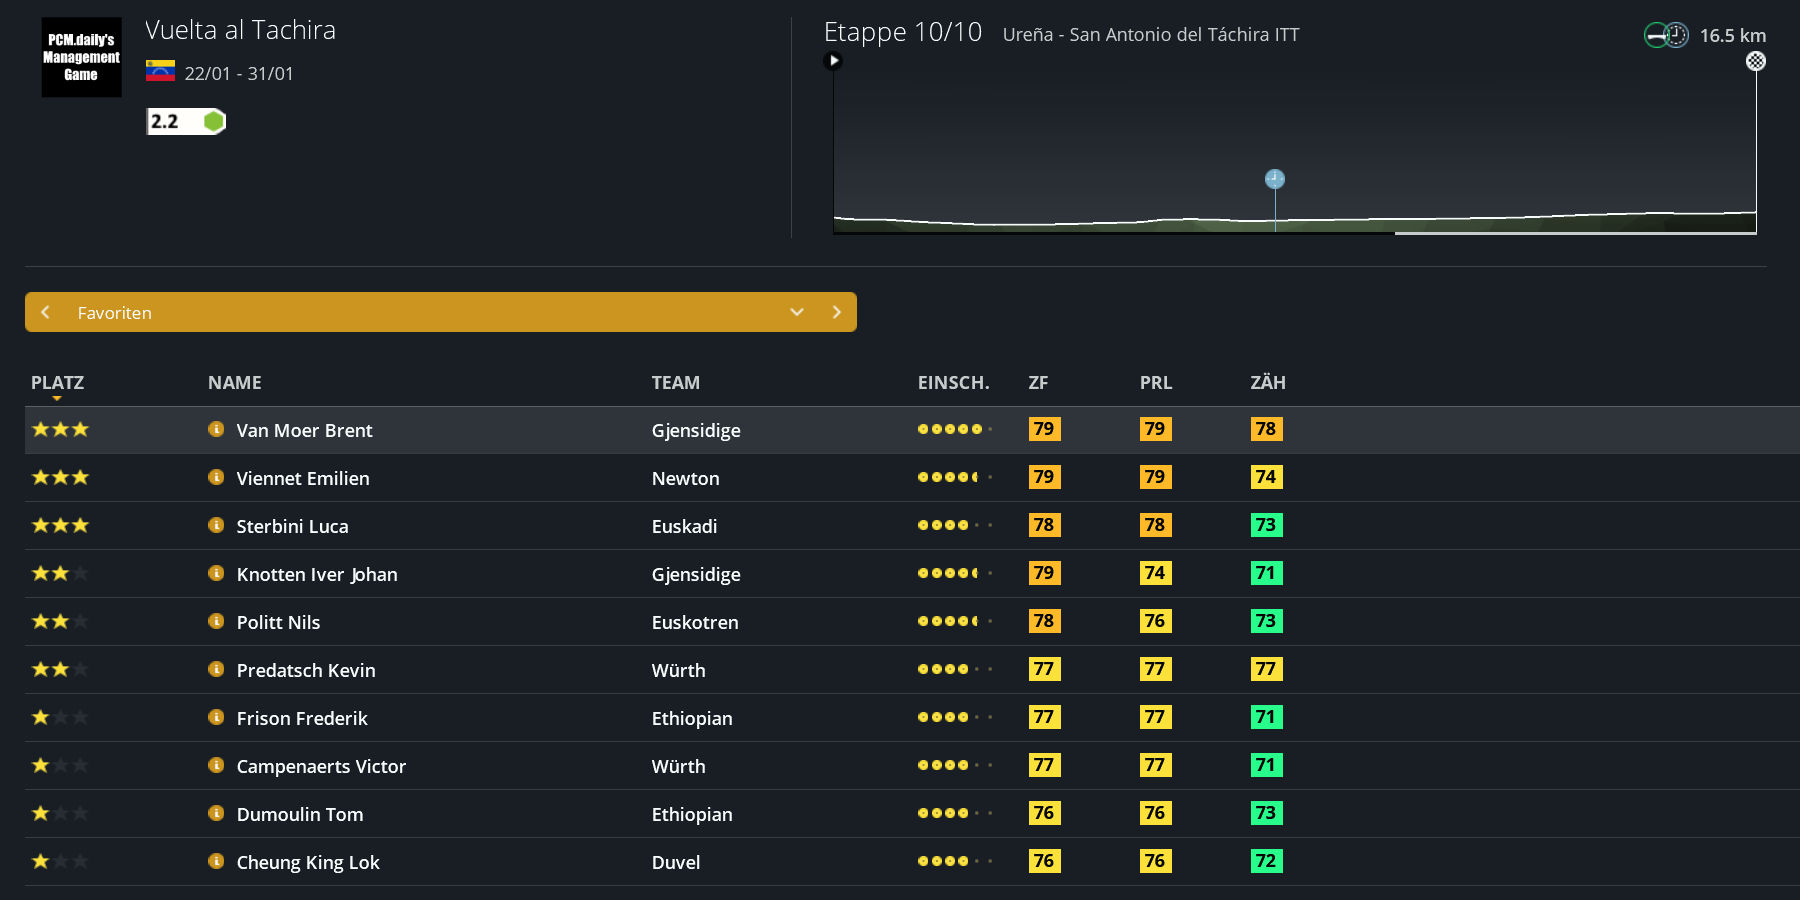Sort by ZÄH column header
This screenshot has height=900, width=1800.
click(x=1268, y=383)
